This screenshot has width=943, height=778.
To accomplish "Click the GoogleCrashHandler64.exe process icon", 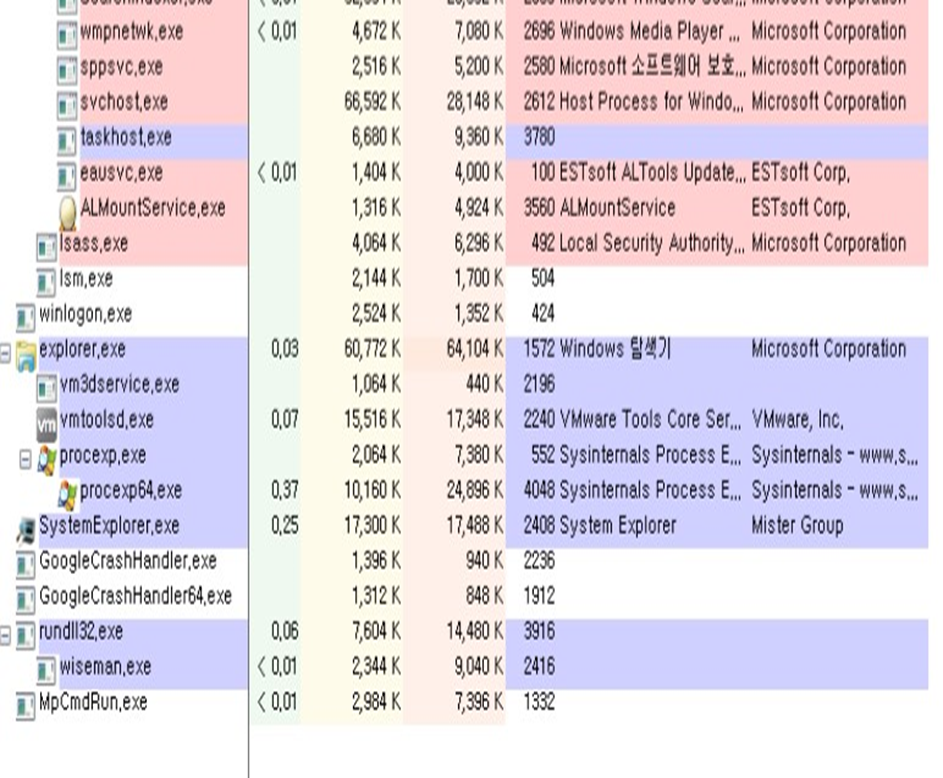I will [25, 601].
